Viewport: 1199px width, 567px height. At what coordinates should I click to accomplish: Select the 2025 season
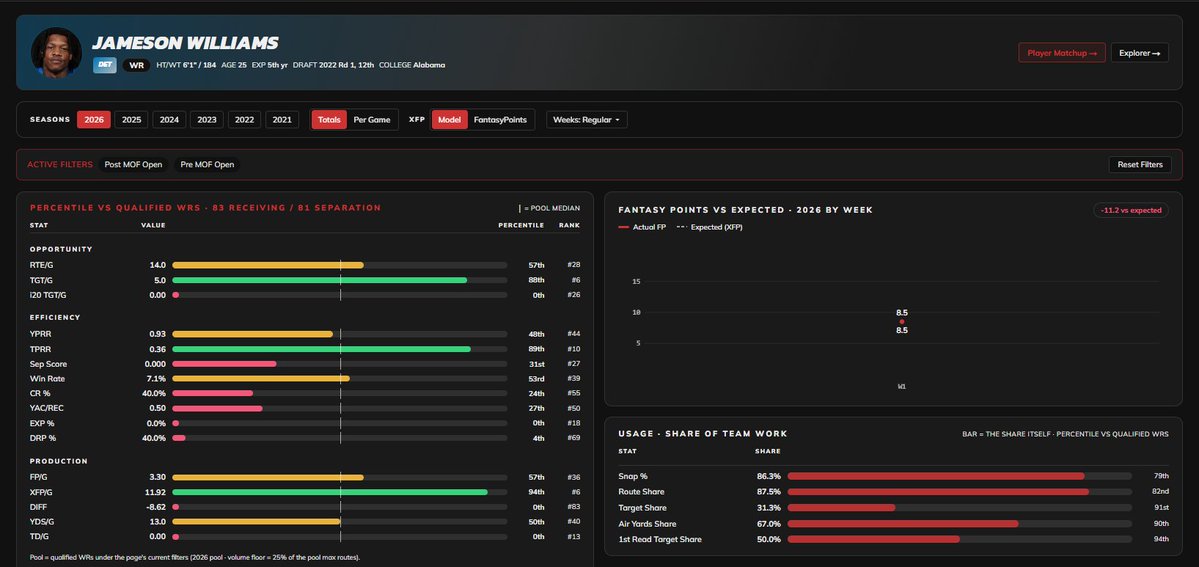[x=132, y=120]
